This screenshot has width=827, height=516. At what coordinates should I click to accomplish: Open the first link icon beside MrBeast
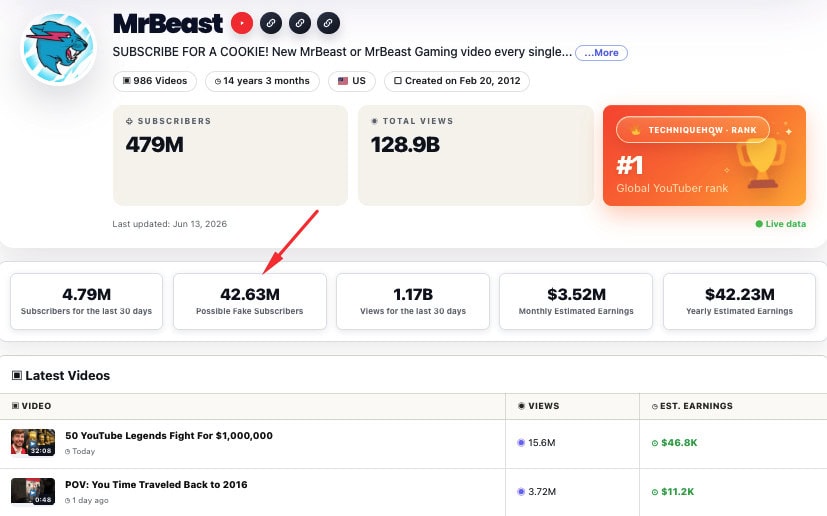[x=271, y=23]
